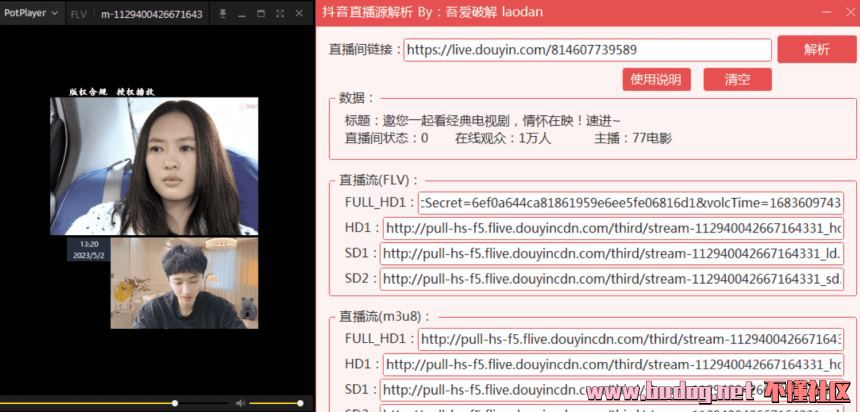Toggle the pin always-on-top icon

pyautogui.click(x=222, y=14)
